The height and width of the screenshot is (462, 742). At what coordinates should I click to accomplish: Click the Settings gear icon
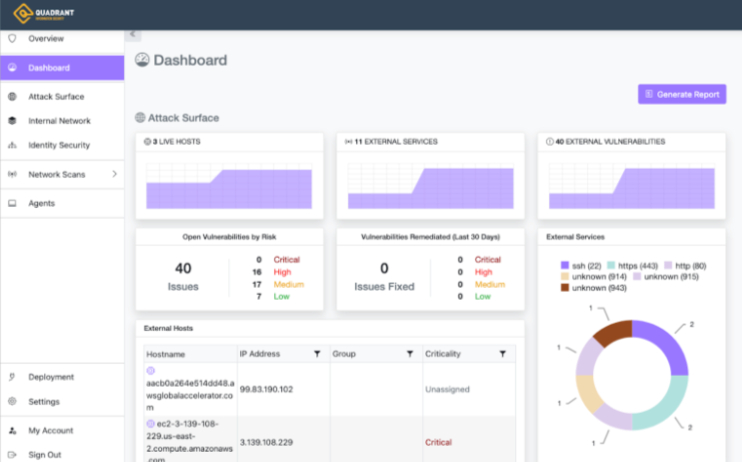pos(12,402)
